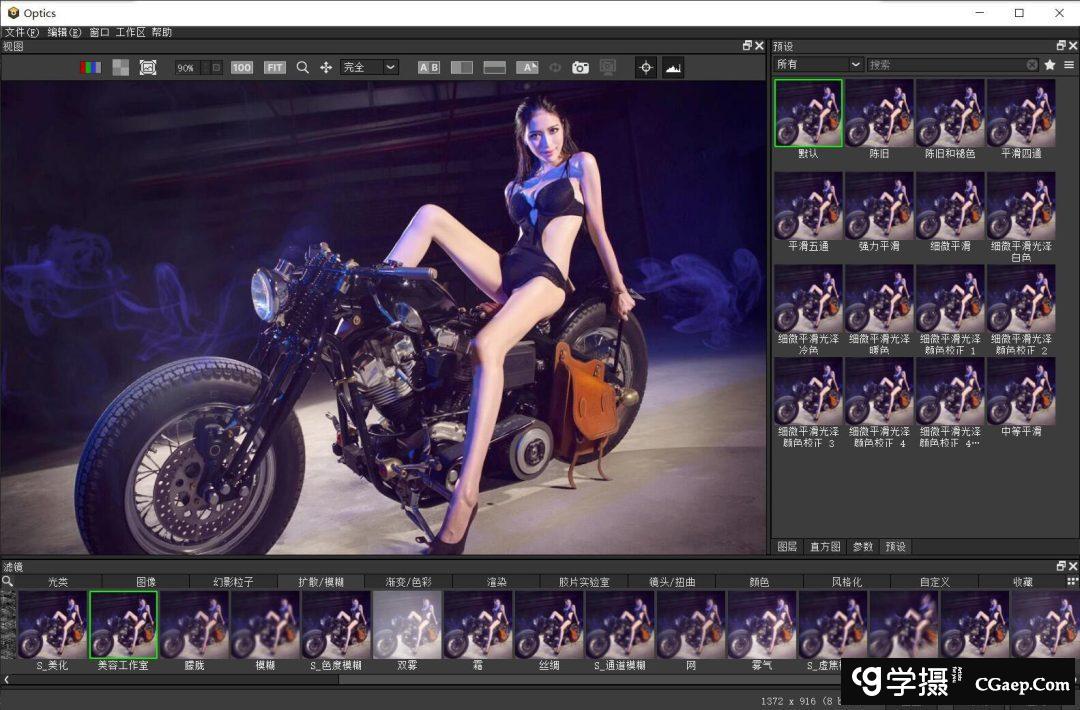Select the pan move tool
Screen dimensions: 1080x710
click(326, 67)
